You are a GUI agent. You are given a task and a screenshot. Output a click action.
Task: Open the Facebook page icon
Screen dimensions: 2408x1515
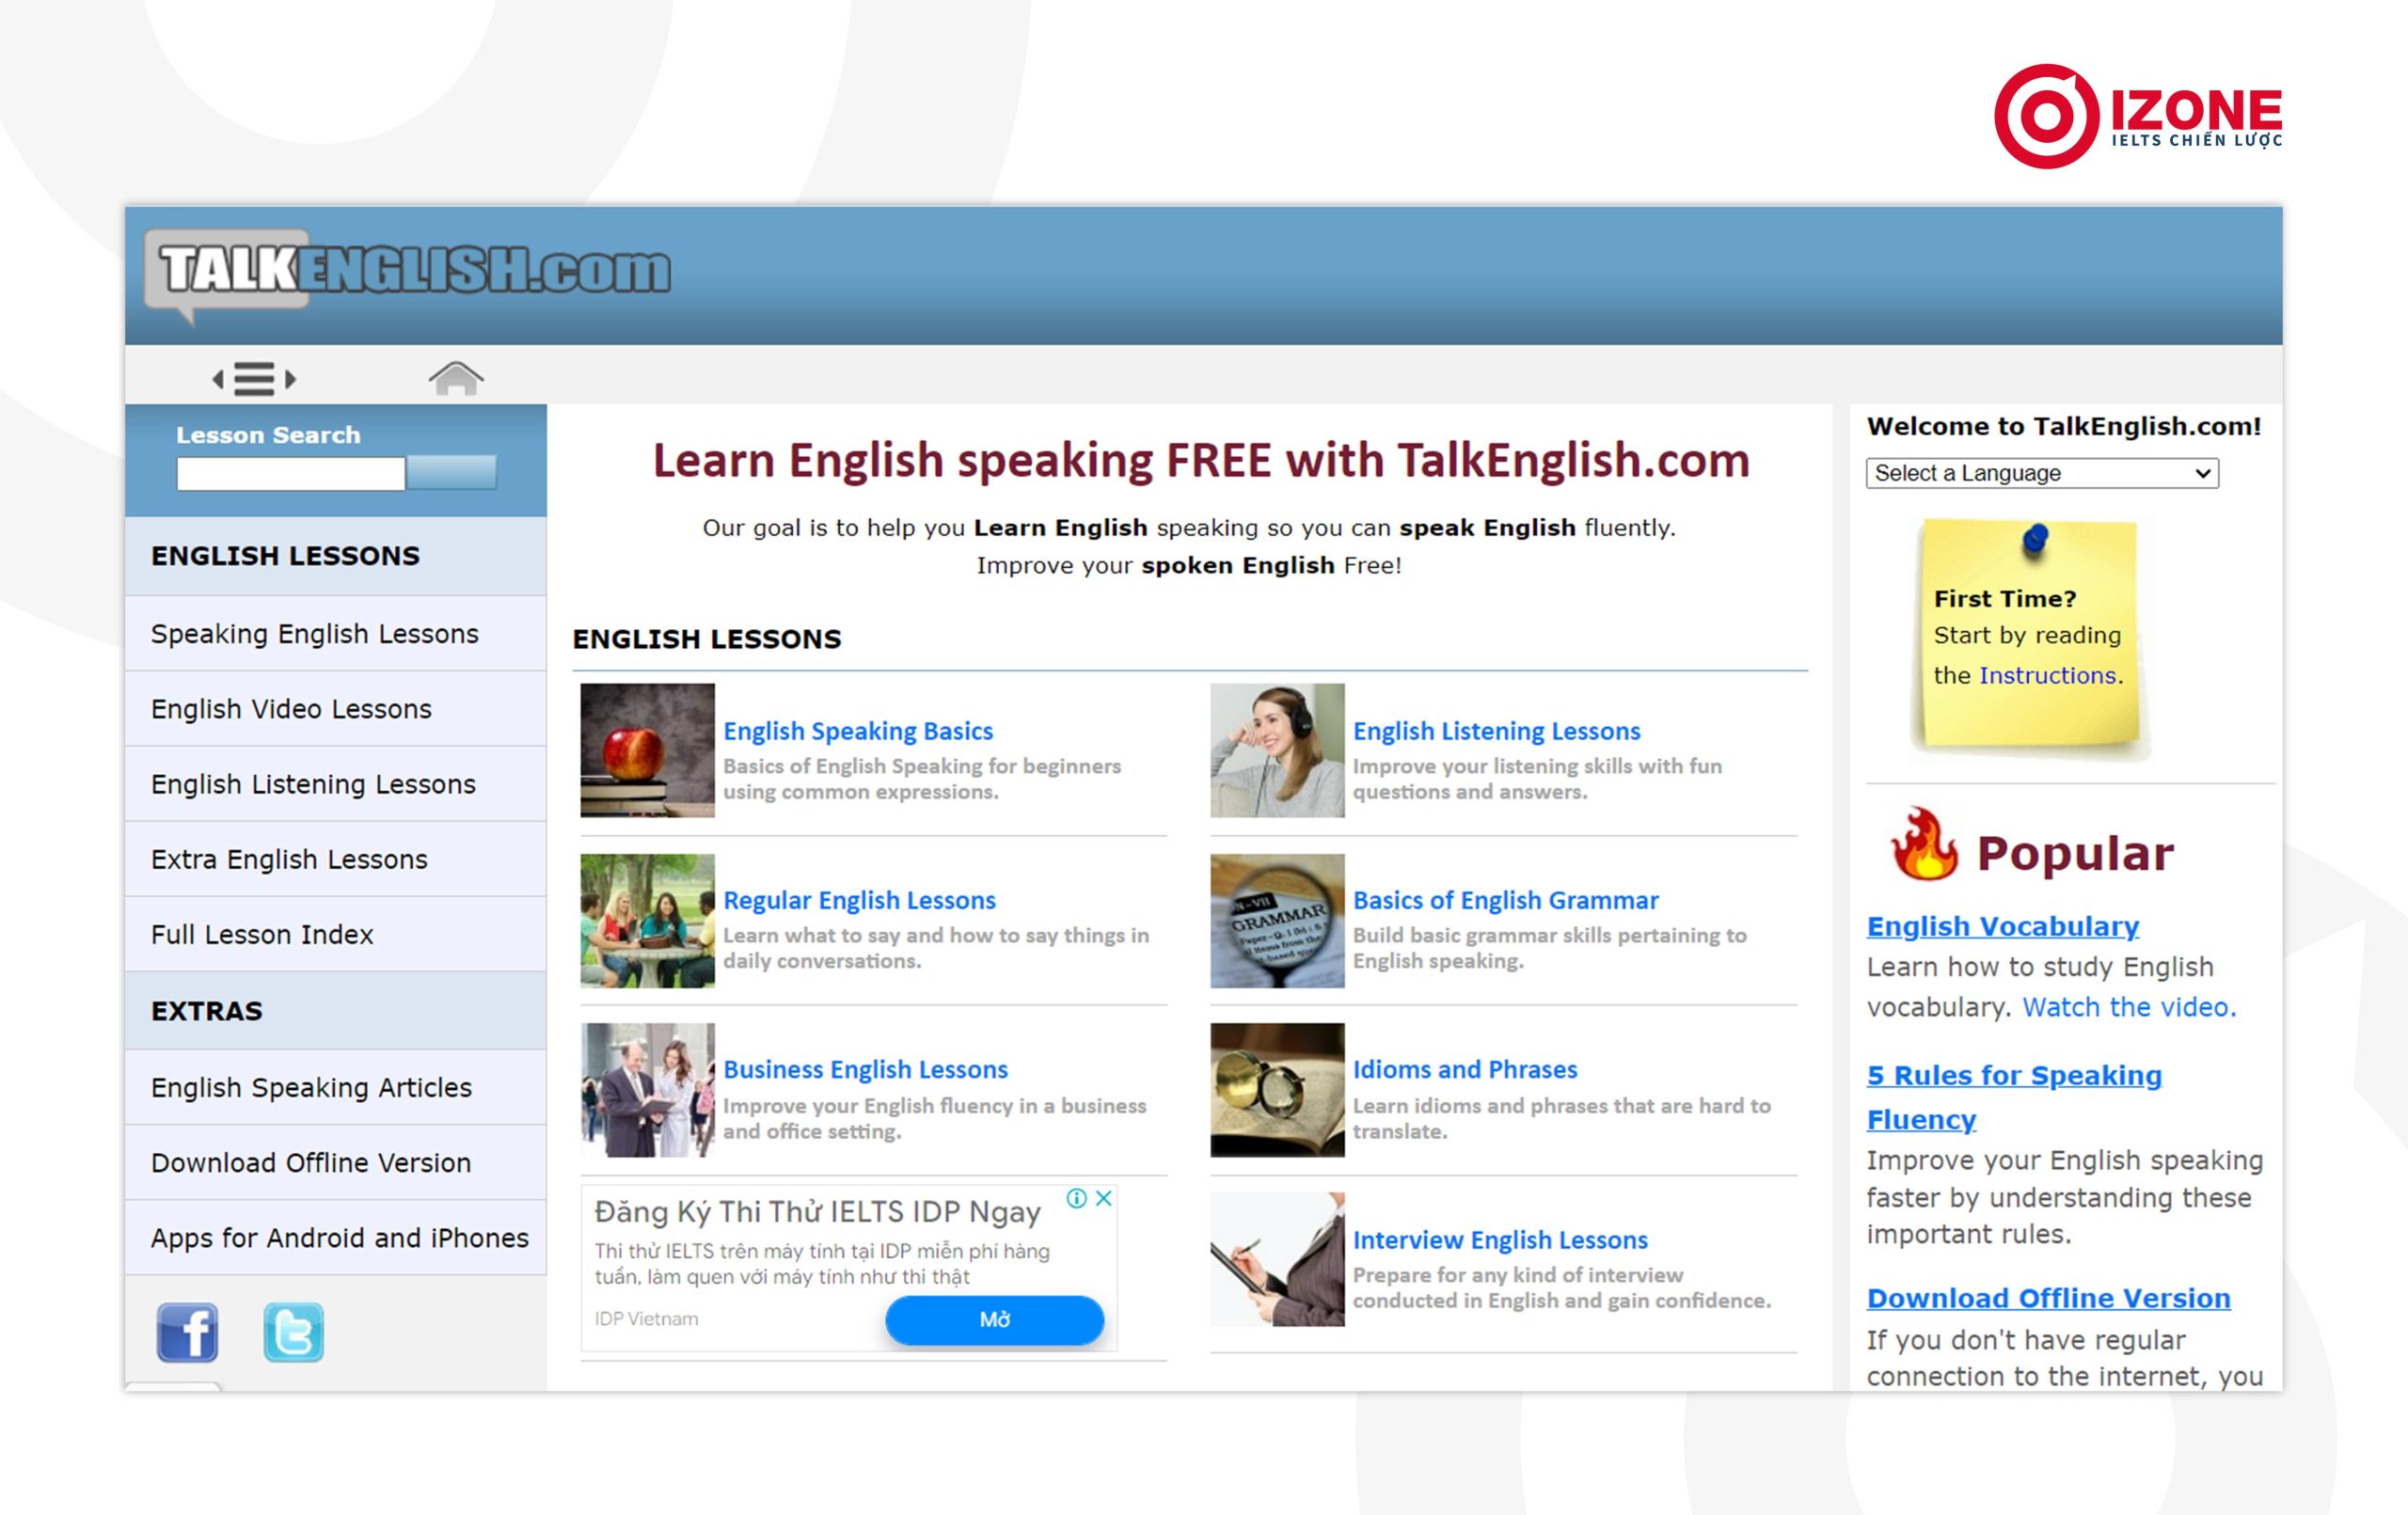click(187, 1332)
